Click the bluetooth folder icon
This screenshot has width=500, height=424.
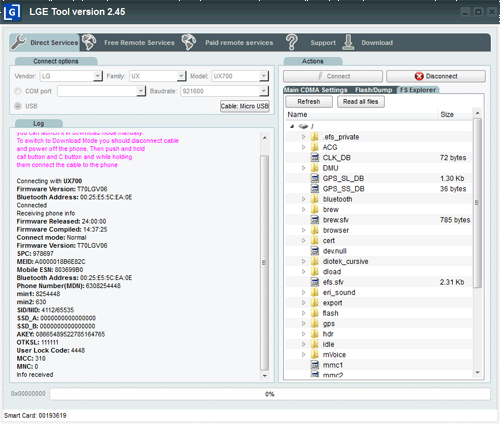pyautogui.click(x=314, y=199)
